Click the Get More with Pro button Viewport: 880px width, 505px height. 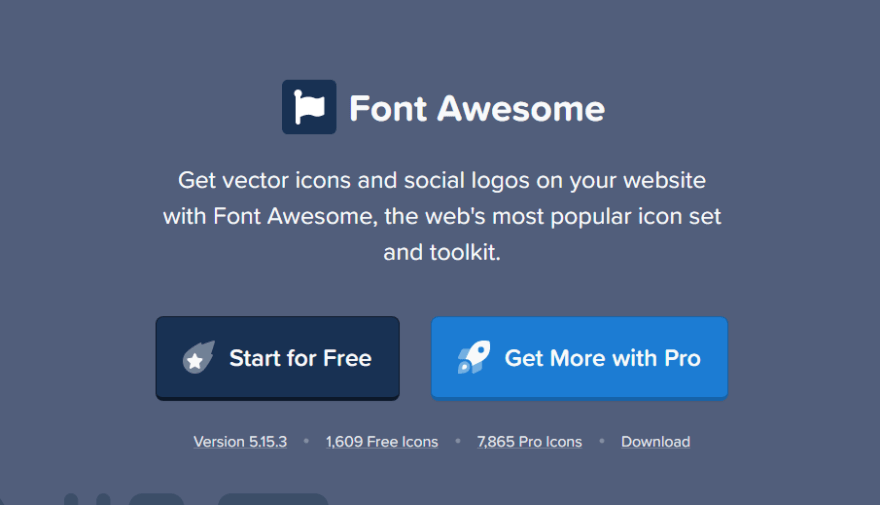pos(579,358)
